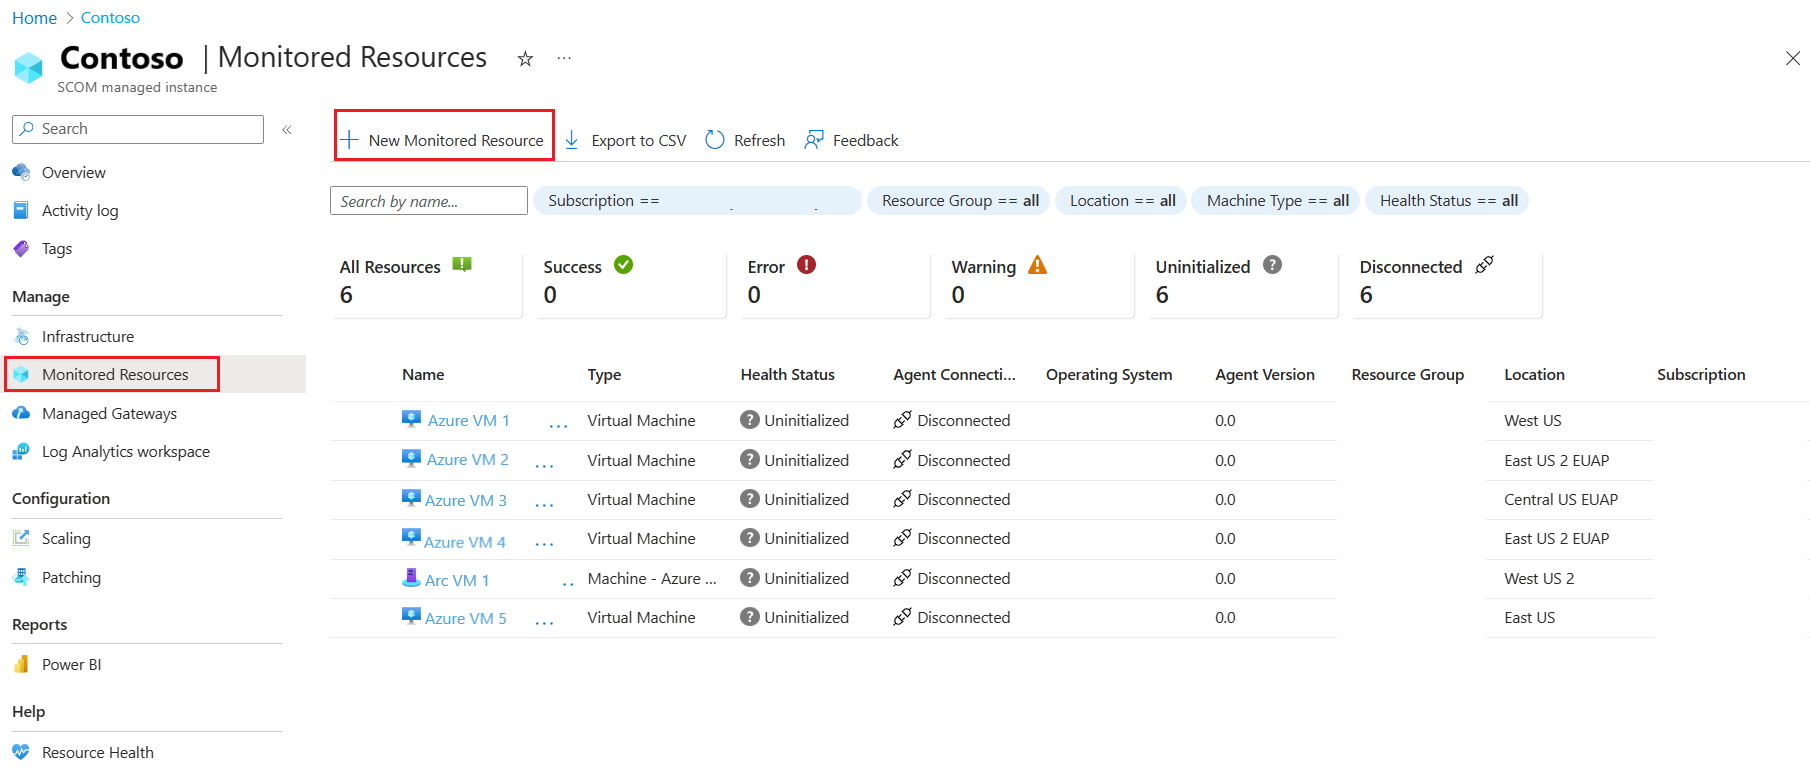Image resolution: width=1810 pixels, height=772 pixels.
Task: Sort by the Location column header
Action: click(1534, 374)
